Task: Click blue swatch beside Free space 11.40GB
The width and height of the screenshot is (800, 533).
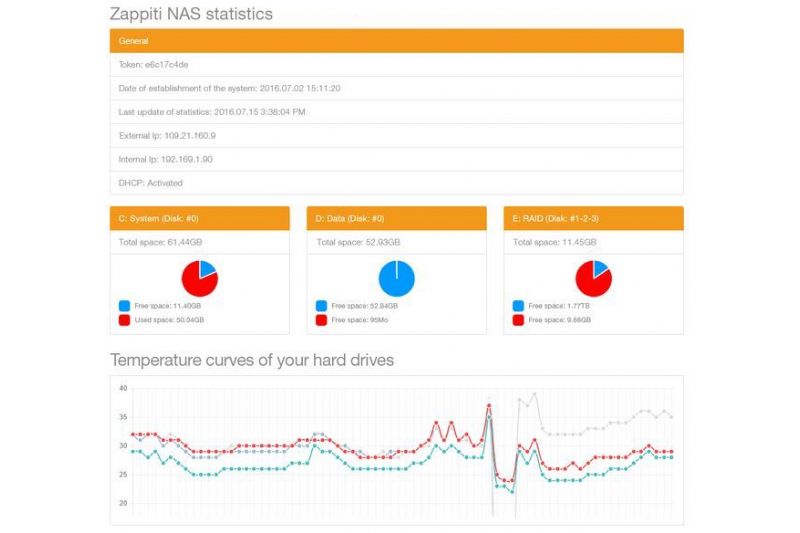Action: (x=124, y=306)
